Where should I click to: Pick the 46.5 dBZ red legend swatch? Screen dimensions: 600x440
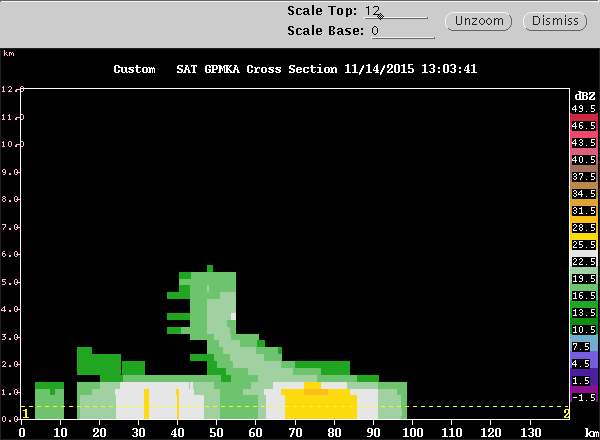(584, 125)
